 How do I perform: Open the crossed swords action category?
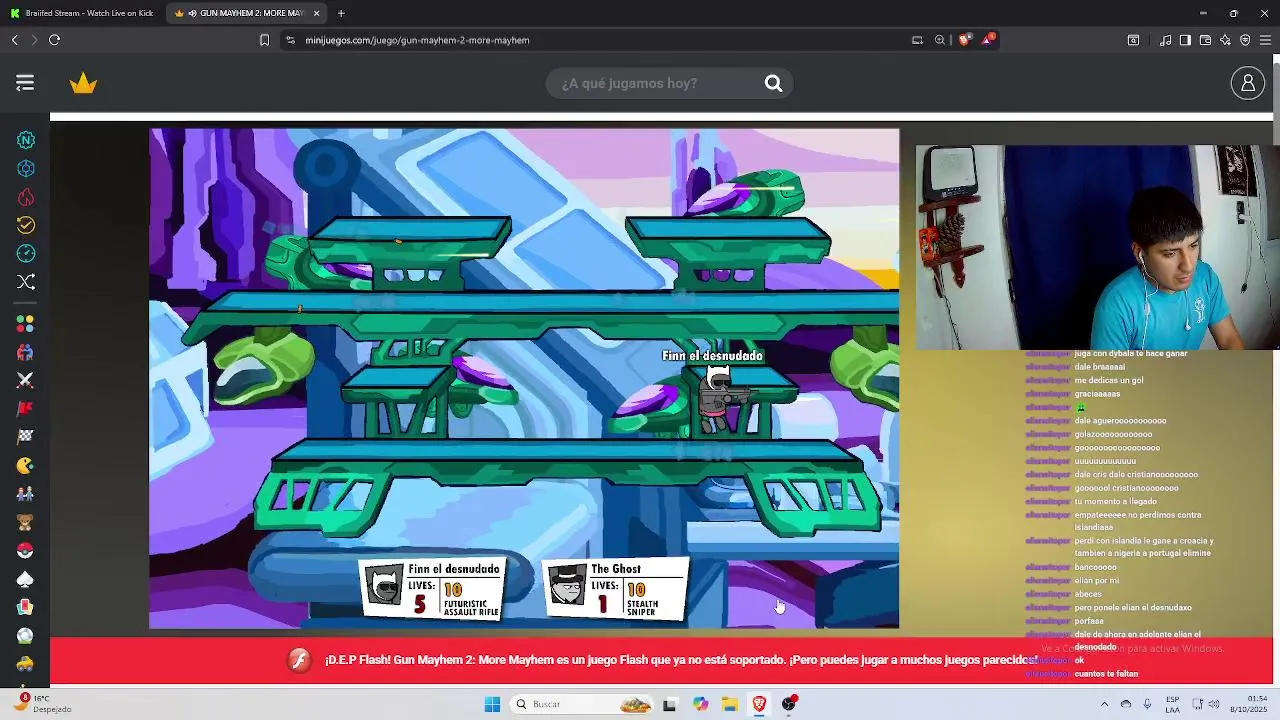[x=25, y=380]
